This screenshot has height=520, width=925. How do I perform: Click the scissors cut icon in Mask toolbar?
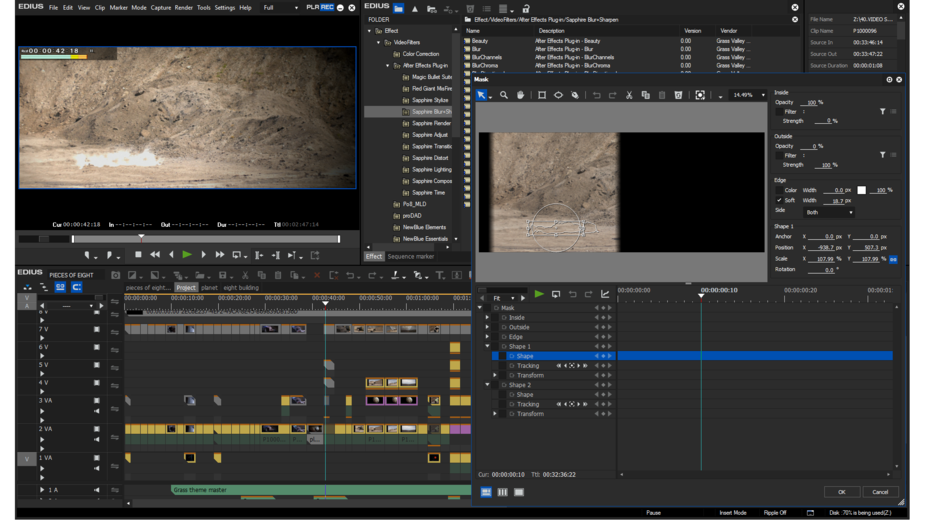click(x=629, y=95)
